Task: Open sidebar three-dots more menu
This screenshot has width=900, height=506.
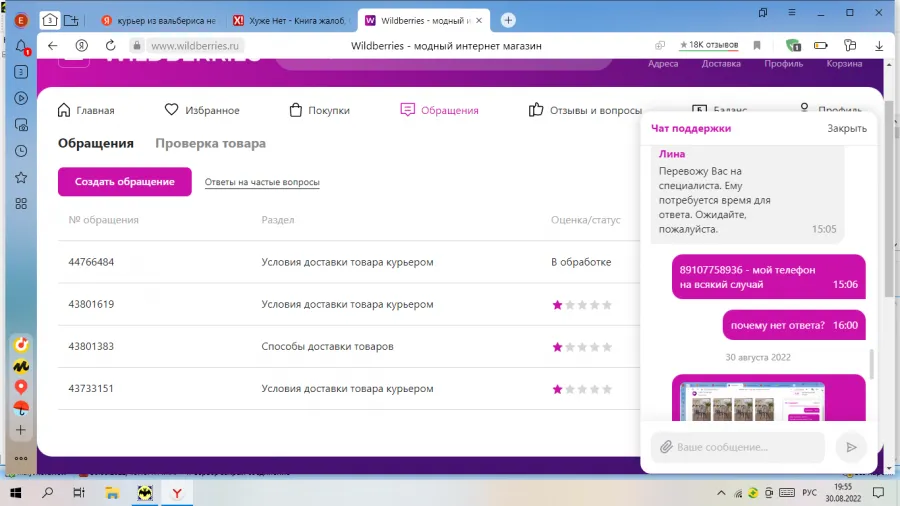Action: coord(21,458)
